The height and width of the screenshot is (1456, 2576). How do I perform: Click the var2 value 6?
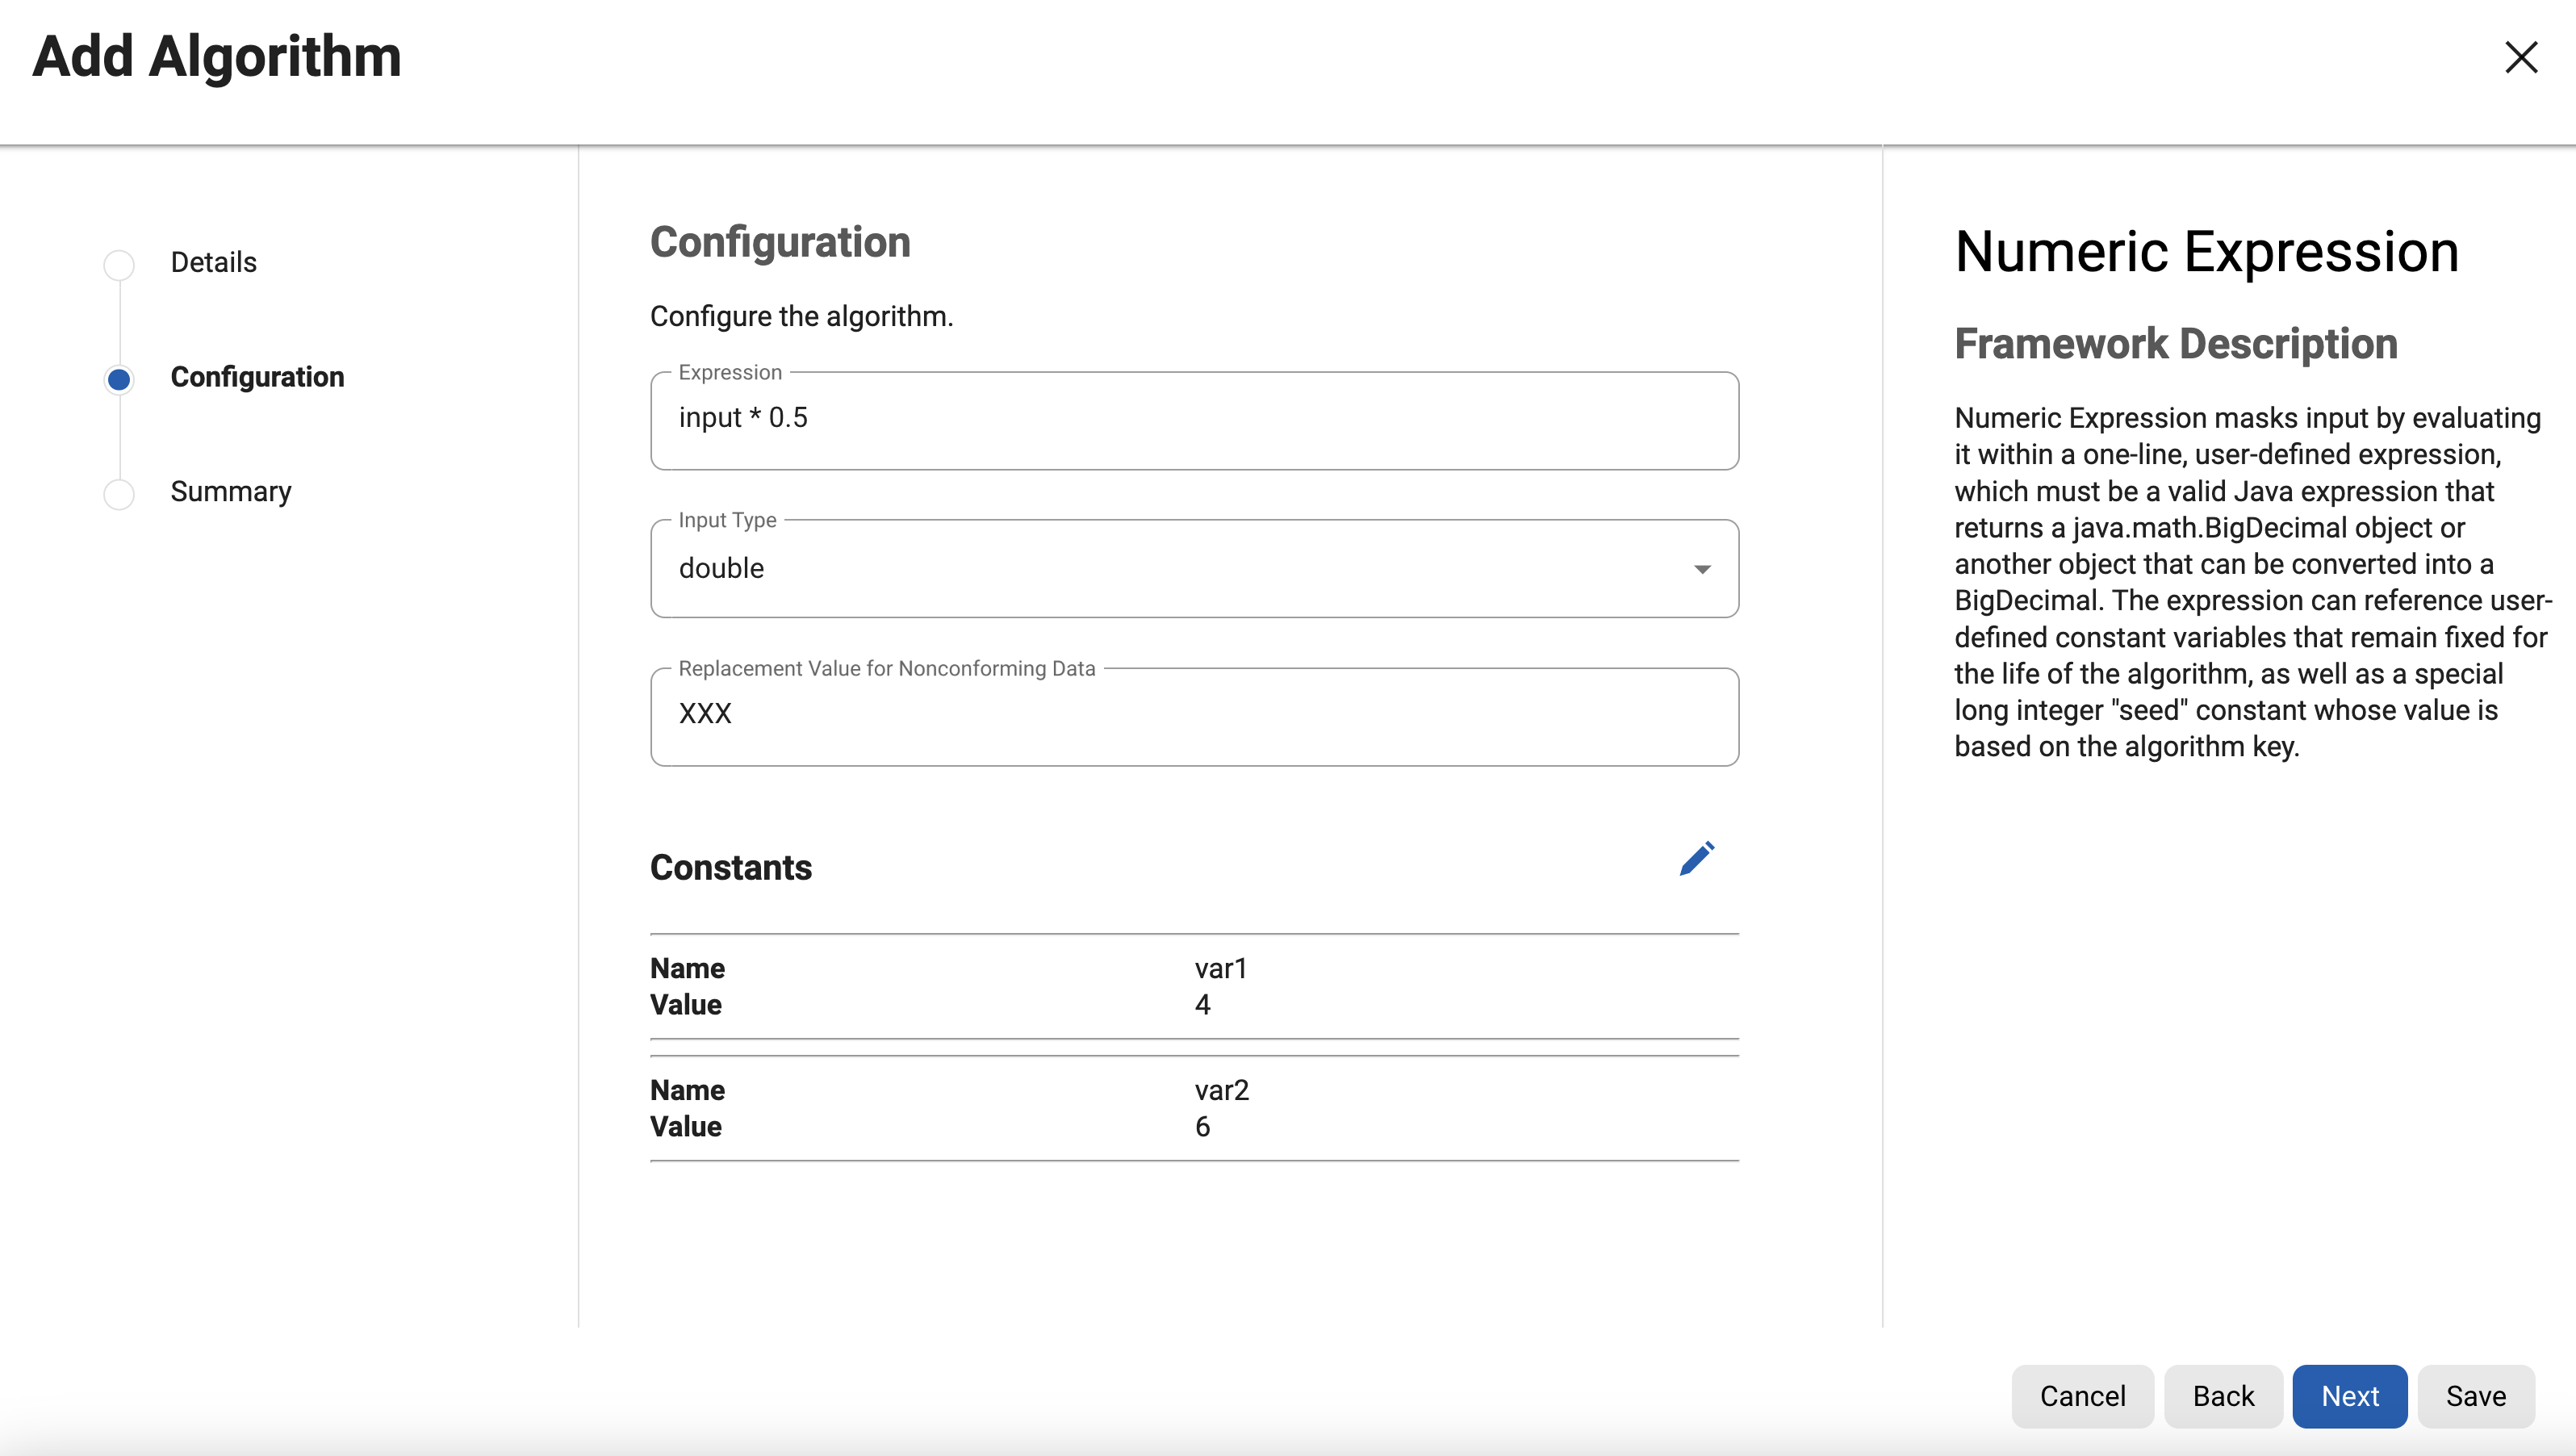1202,1127
